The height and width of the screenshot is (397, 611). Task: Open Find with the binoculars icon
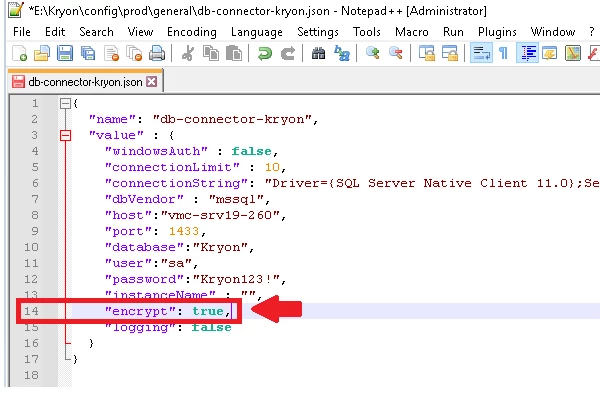(318, 53)
